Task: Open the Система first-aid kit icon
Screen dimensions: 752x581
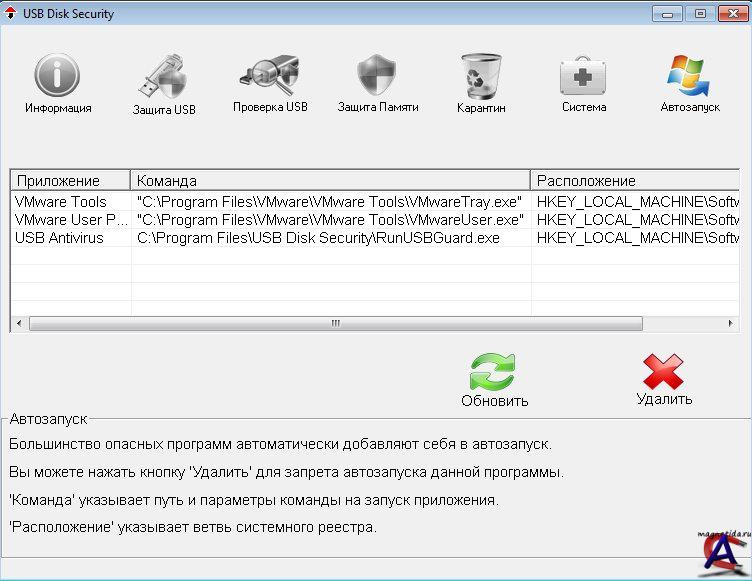Action: click(583, 77)
